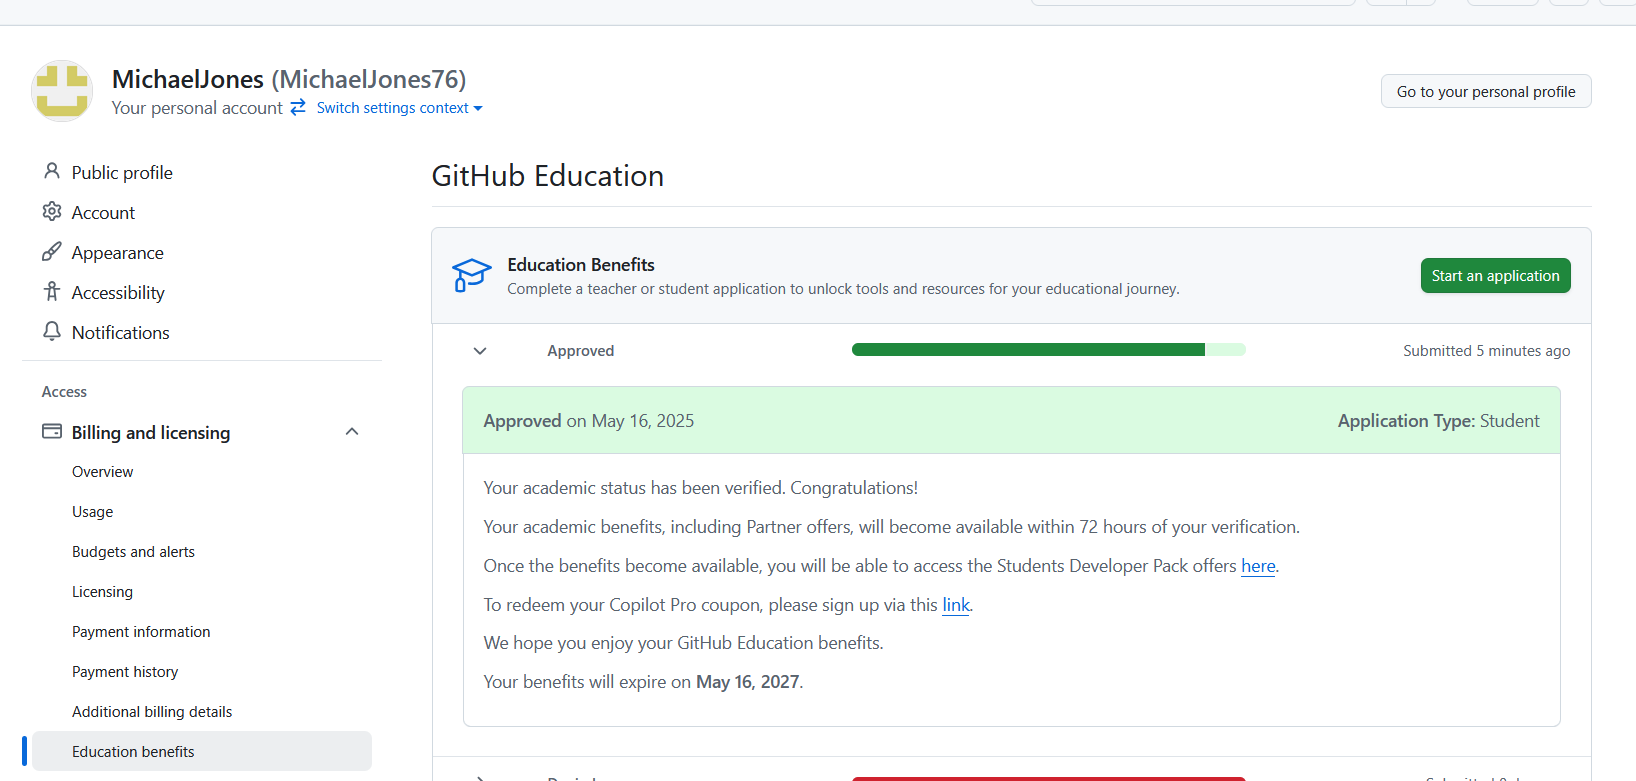
Task: Click the Public profile person icon
Action: (x=52, y=172)
